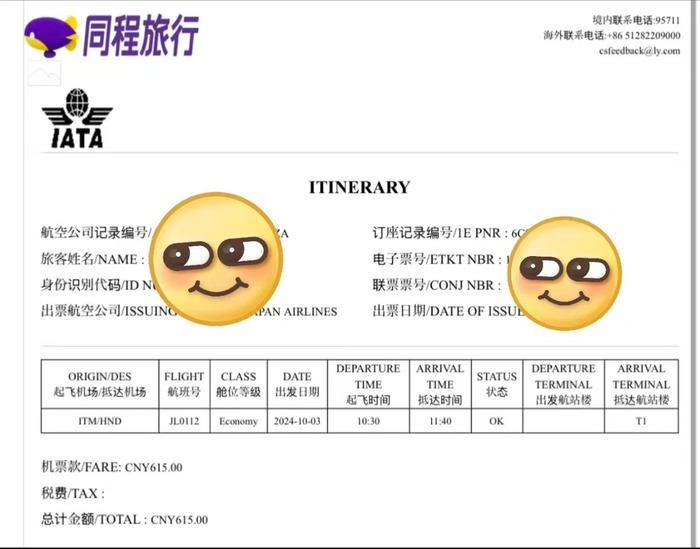Click the ITINERARY heading
This screenshot has width=700, height=549.
pos(359,187)
